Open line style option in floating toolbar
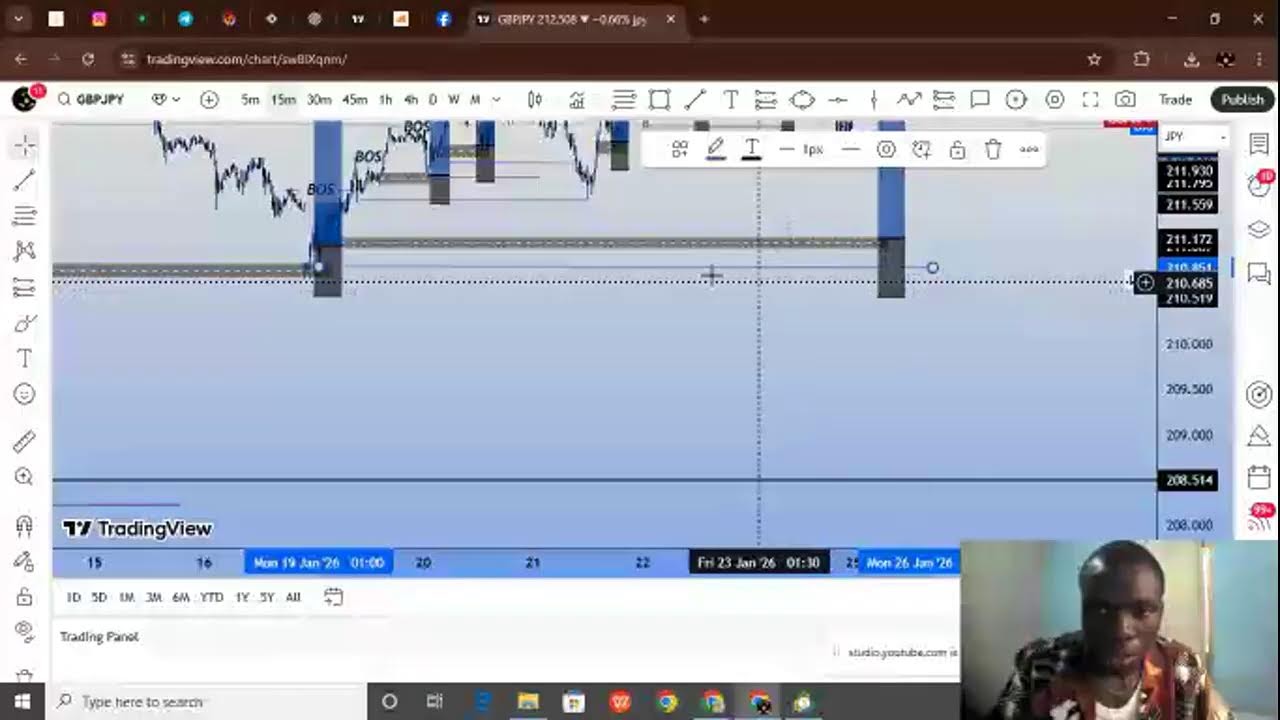This screenshot has width=1280, height=720. (x=850, y=150)
